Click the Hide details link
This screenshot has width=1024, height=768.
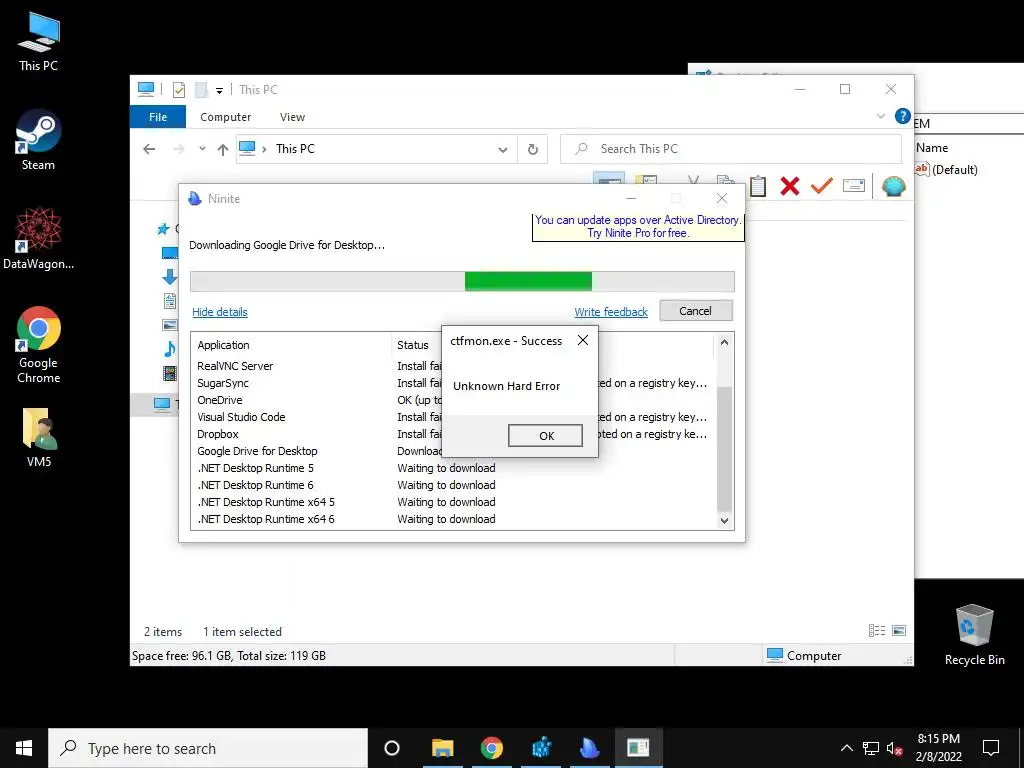220,312
